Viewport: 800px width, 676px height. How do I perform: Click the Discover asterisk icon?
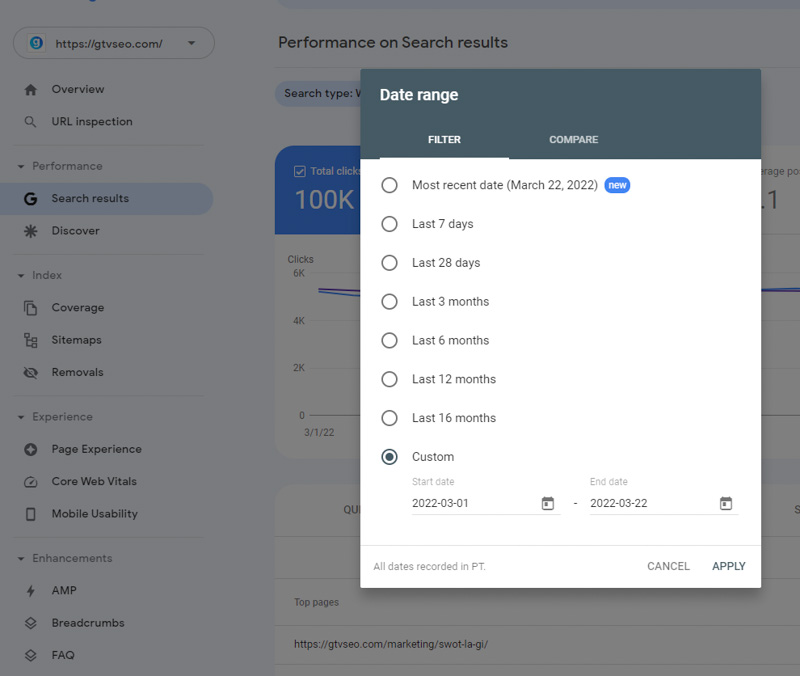coord(31,231)
